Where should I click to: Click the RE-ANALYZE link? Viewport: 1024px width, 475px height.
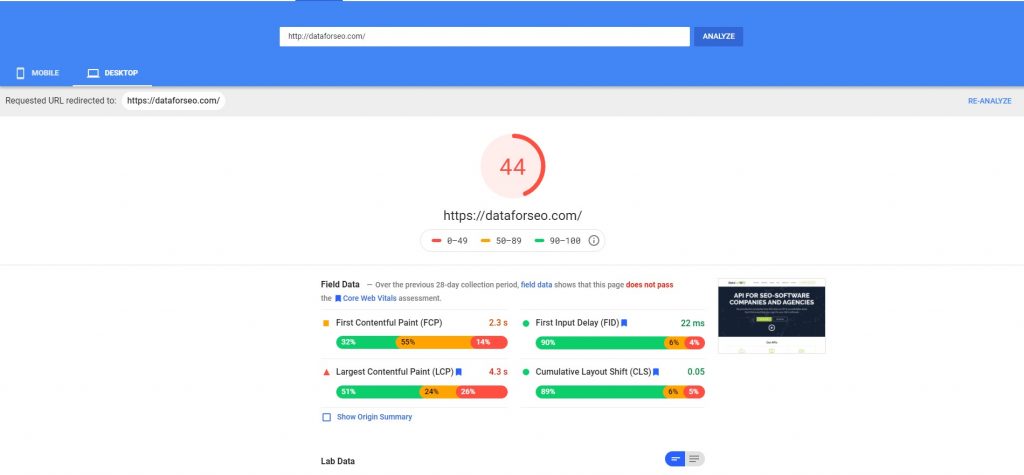989,101
